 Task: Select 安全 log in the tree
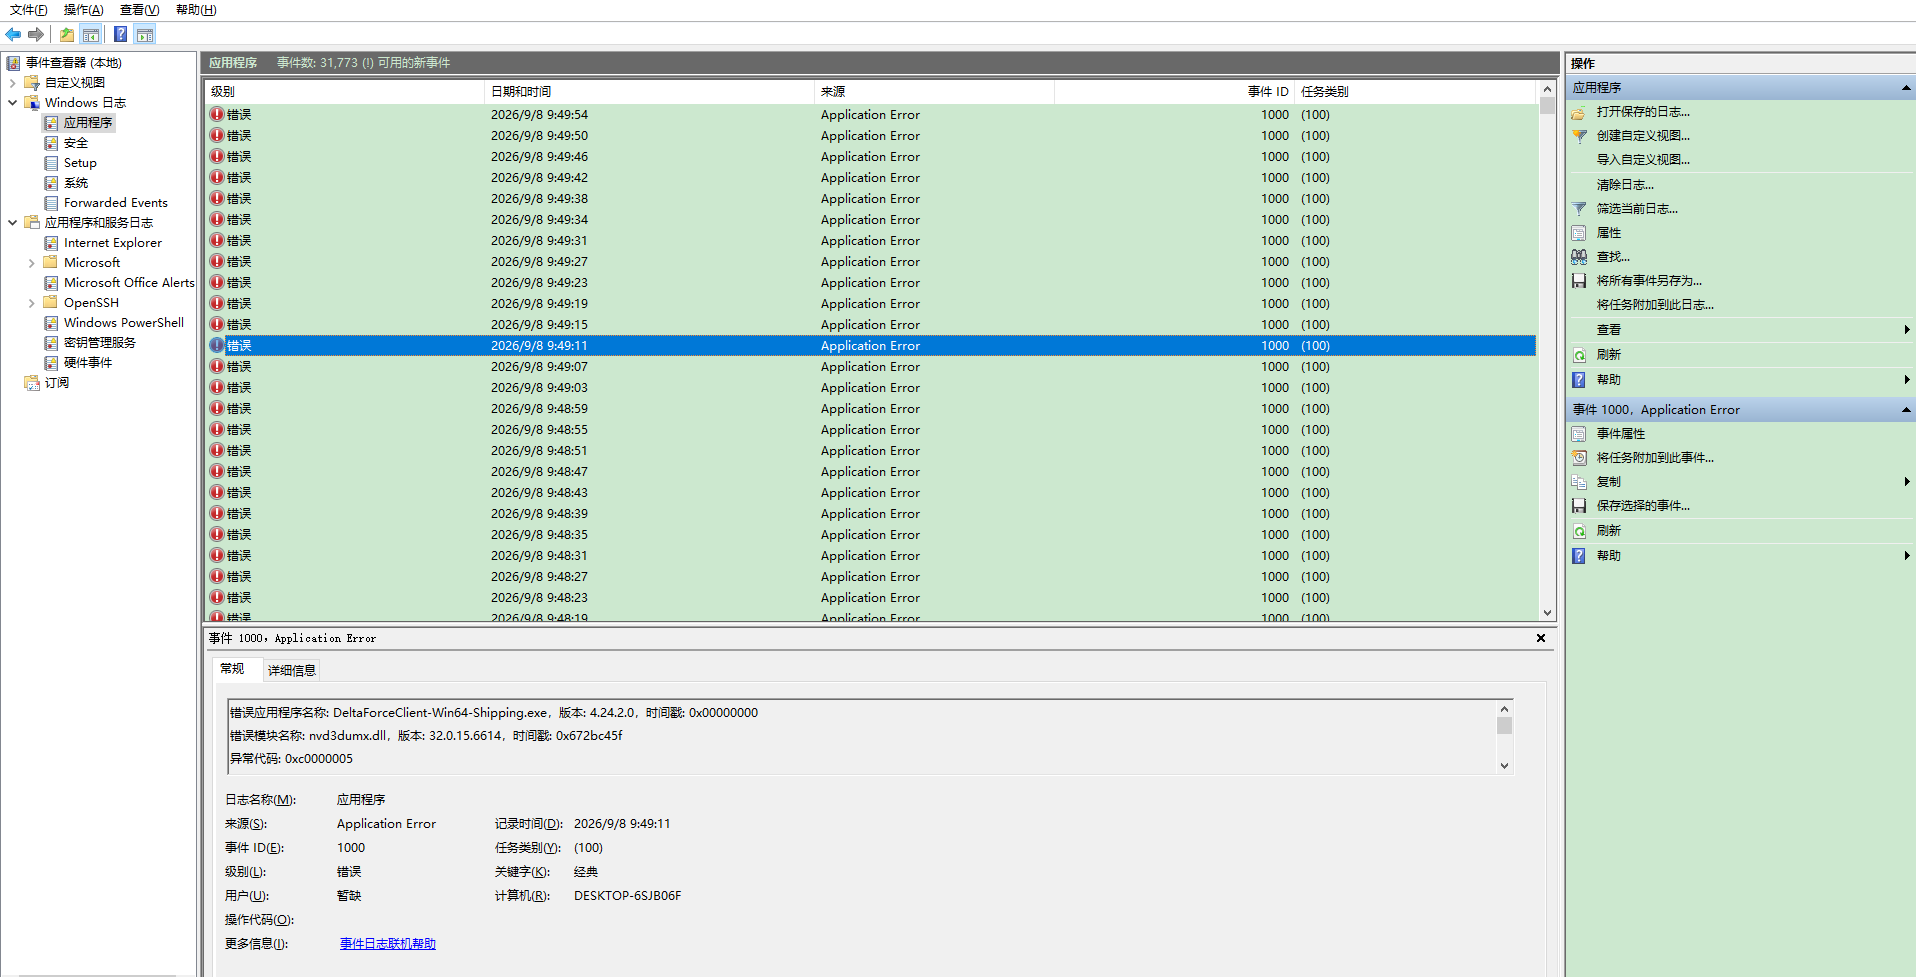pos(76,143)
